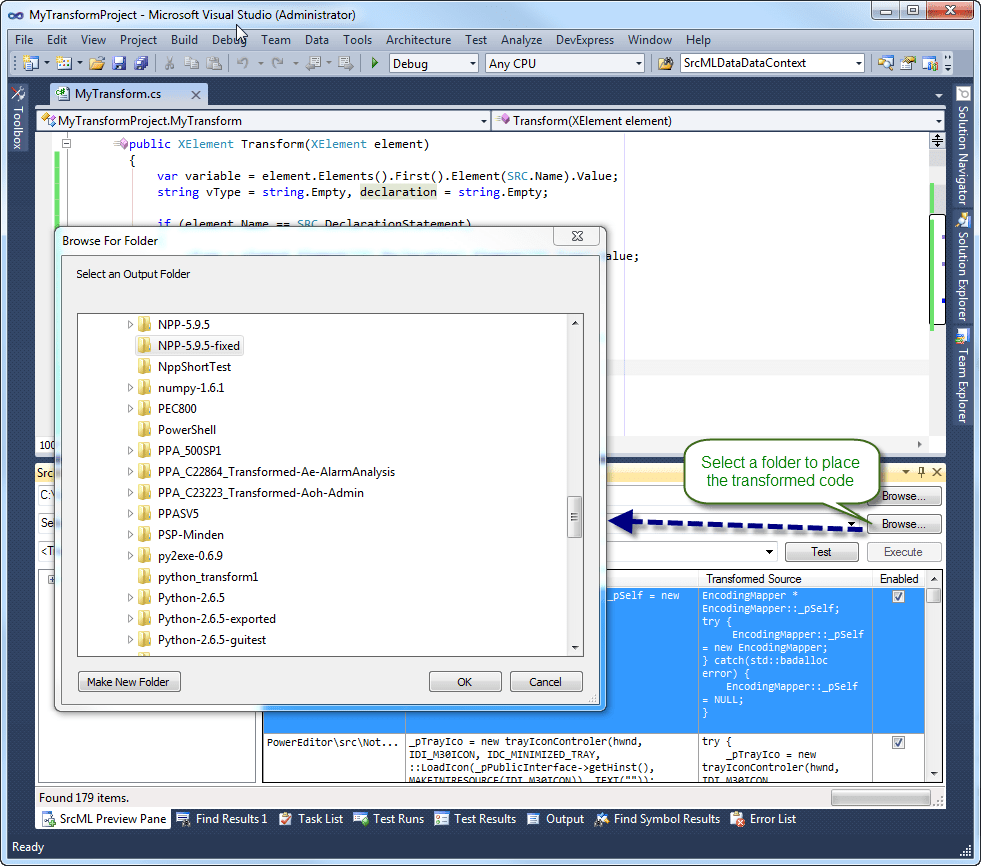Pin the SrcML Preview pane
The image size is (981, 866).
[x=921, y=472]
